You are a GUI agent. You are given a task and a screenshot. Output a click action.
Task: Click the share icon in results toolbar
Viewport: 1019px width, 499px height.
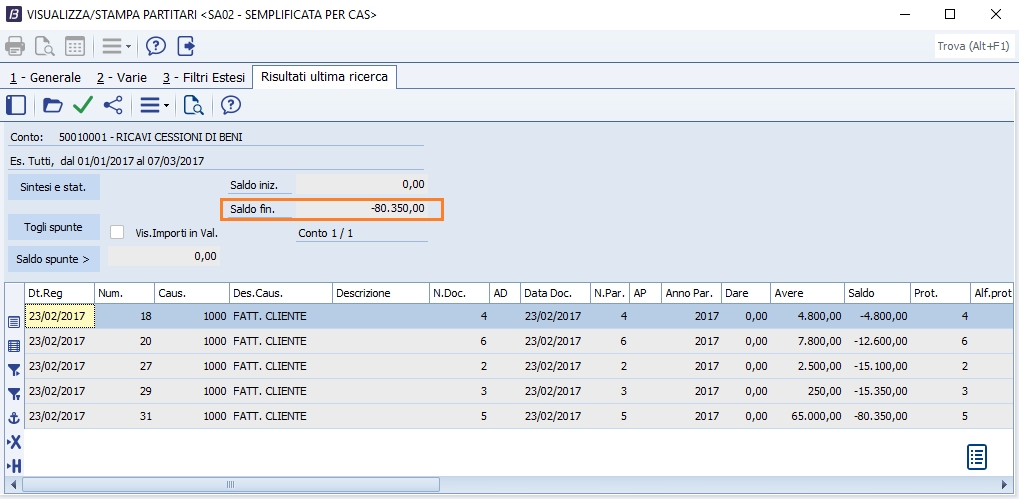(x=113, y=105)
